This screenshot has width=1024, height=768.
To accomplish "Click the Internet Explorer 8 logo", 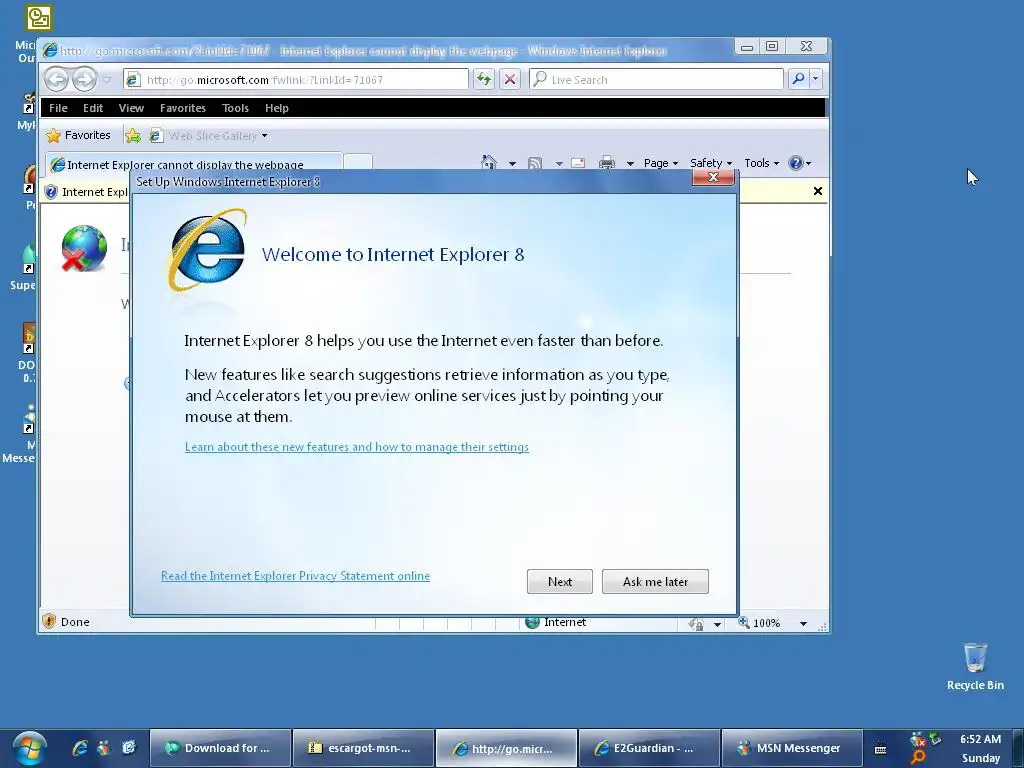I will [x=208, y=249].
